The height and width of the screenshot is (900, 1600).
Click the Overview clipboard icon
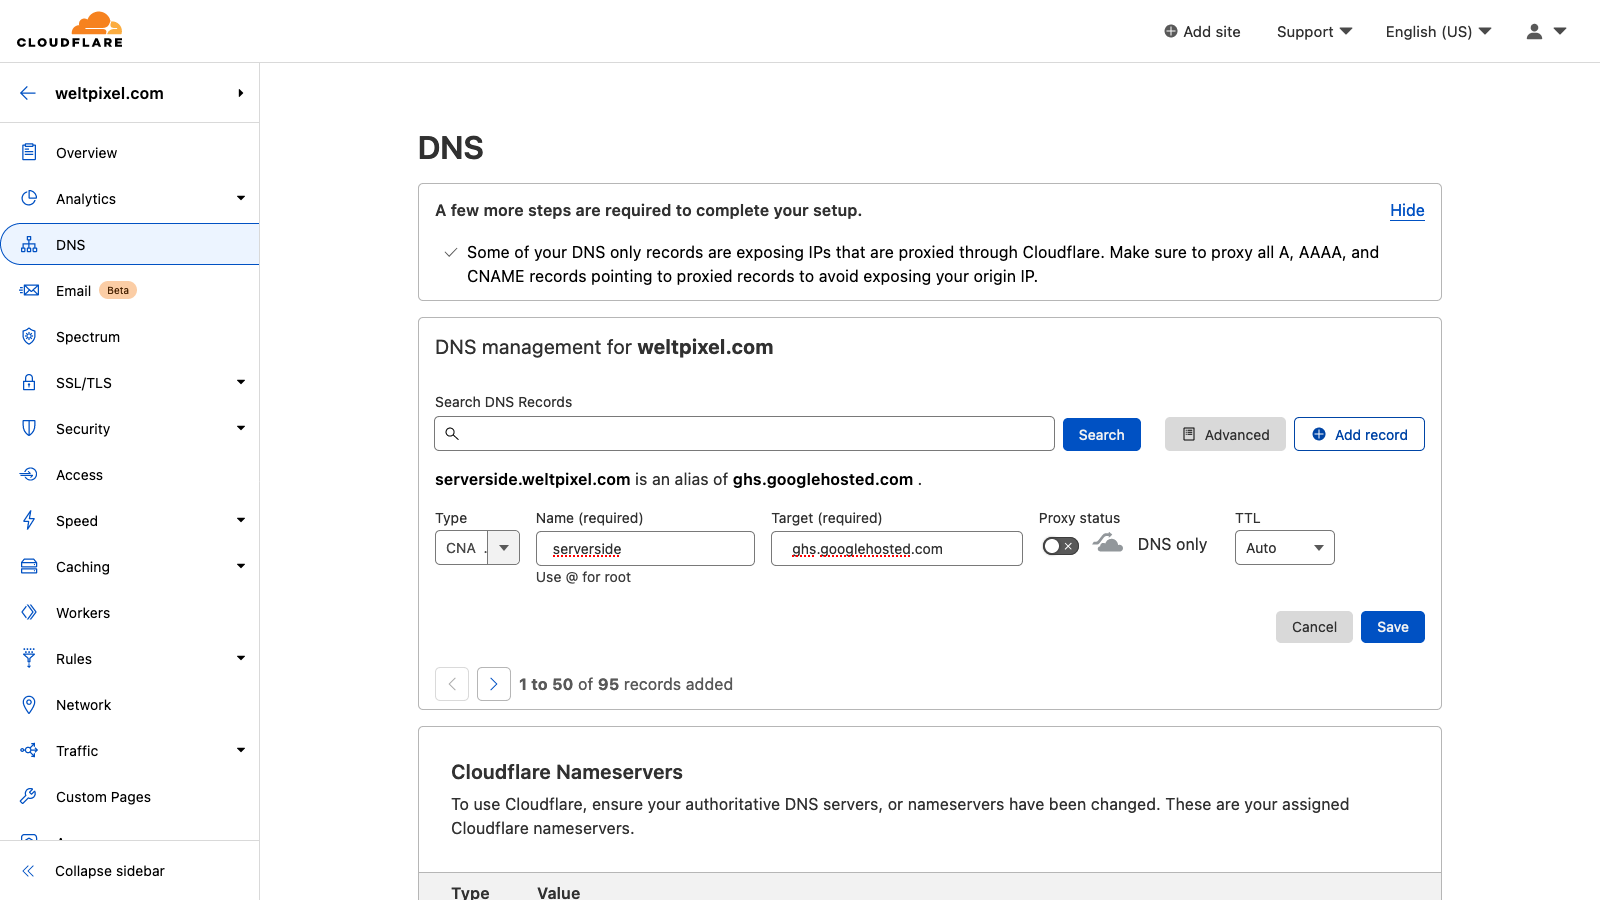pos(29,152)
